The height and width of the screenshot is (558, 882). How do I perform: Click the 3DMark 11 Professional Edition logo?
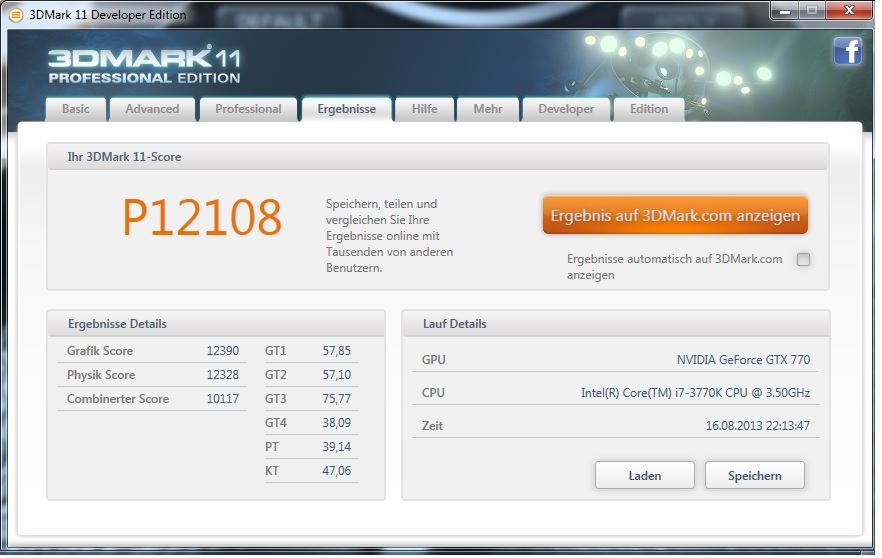point(145,66)
